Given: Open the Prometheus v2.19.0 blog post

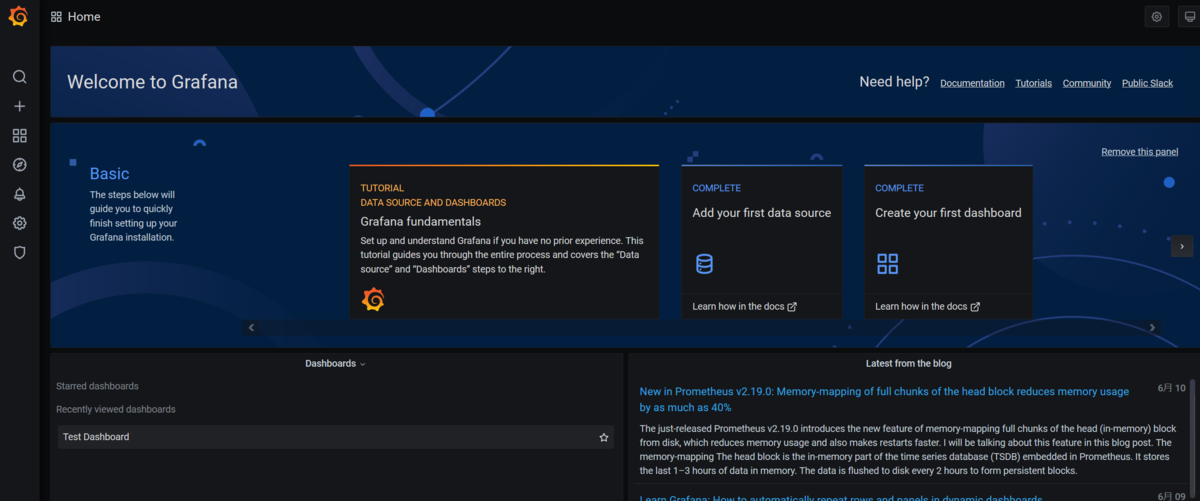Looking at the screenshot, I should pos(884,399).
